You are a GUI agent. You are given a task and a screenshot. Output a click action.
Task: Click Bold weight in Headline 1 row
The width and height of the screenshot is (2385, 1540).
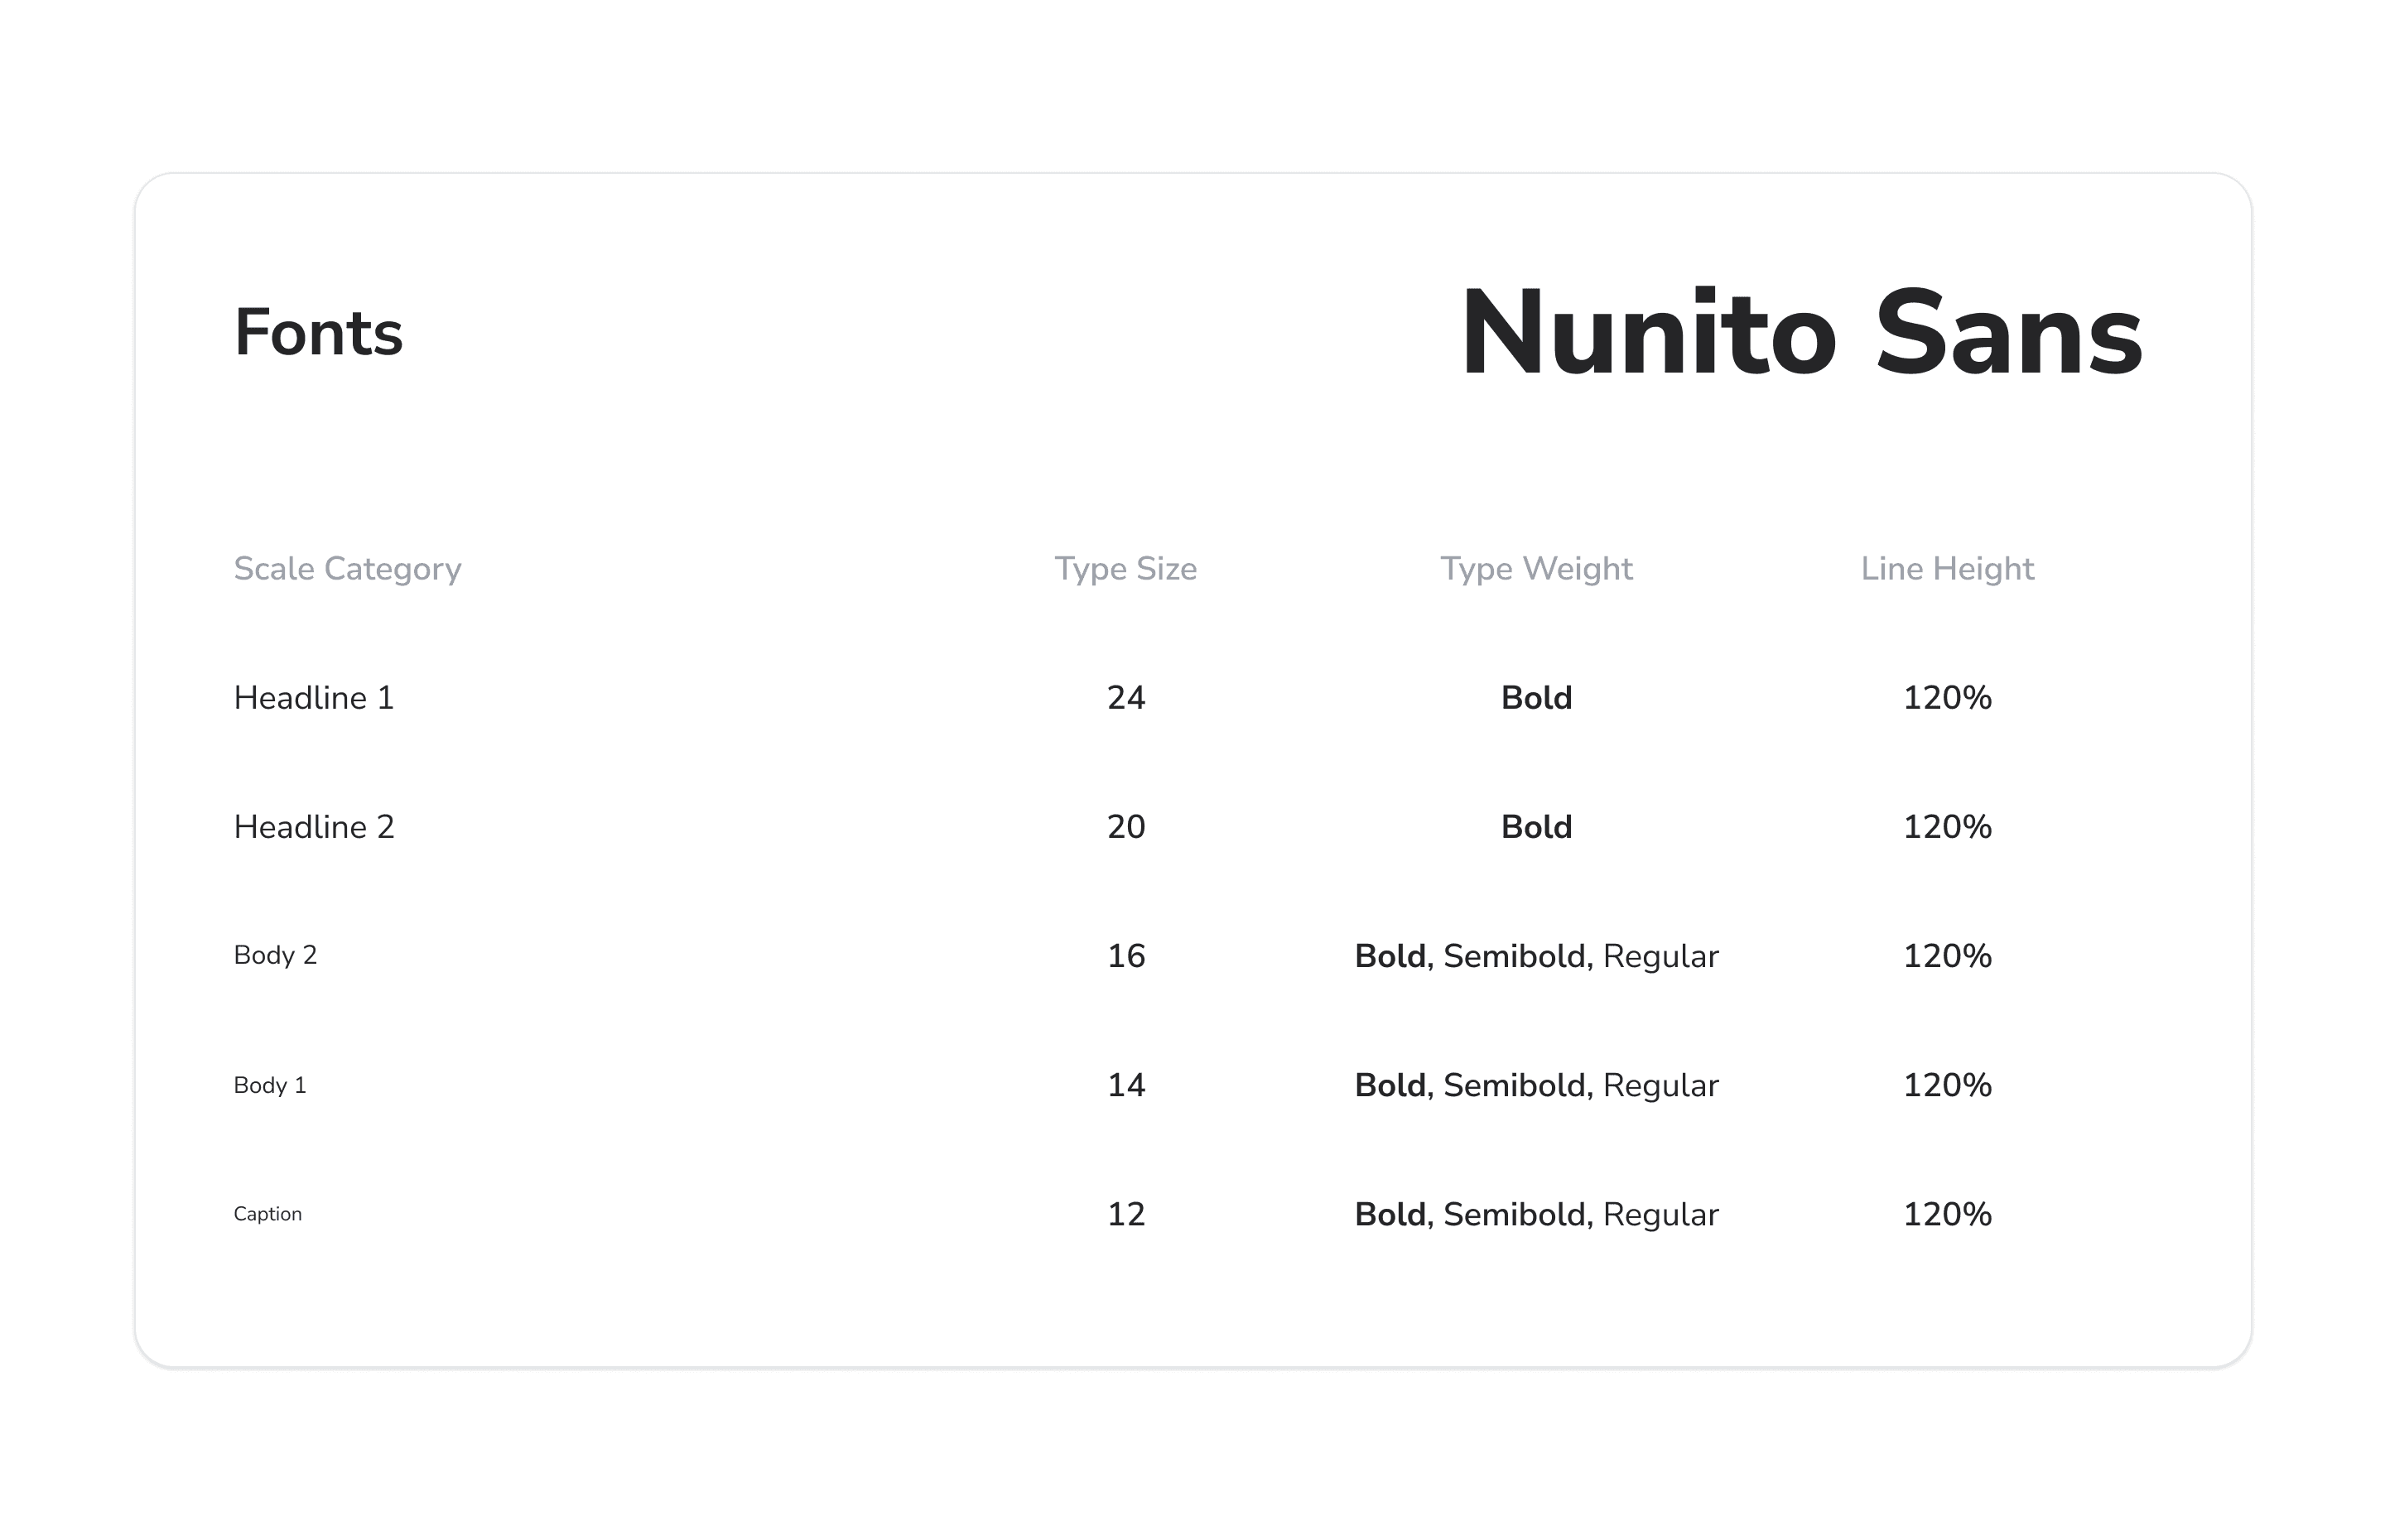1536,698
